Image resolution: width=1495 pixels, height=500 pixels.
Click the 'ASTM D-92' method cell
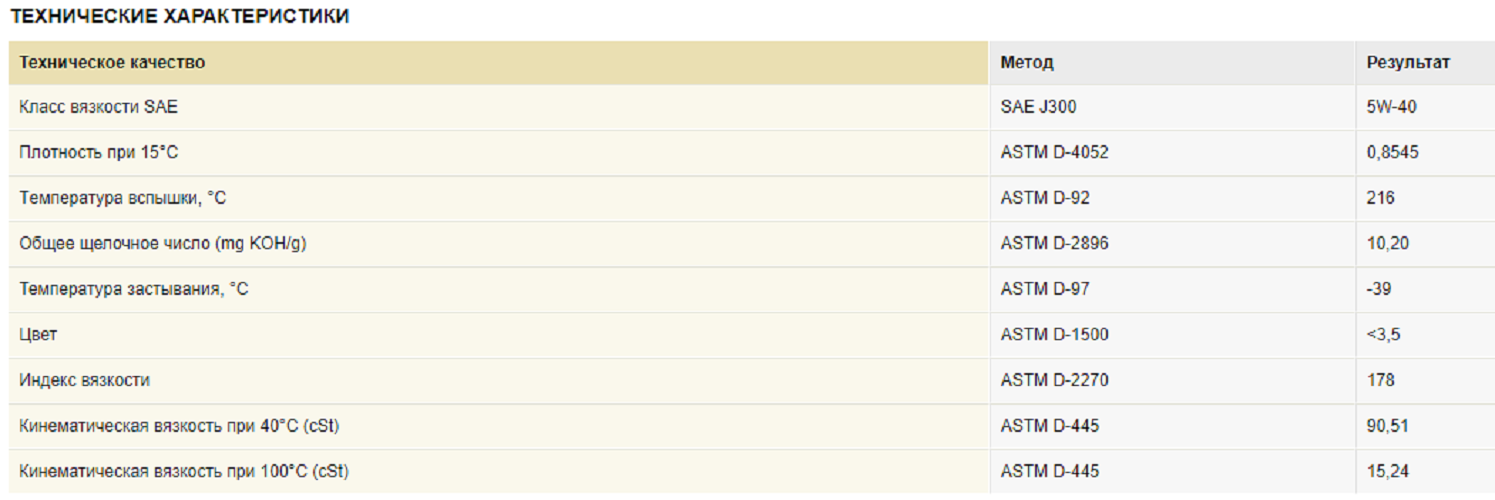[1045, 198]
